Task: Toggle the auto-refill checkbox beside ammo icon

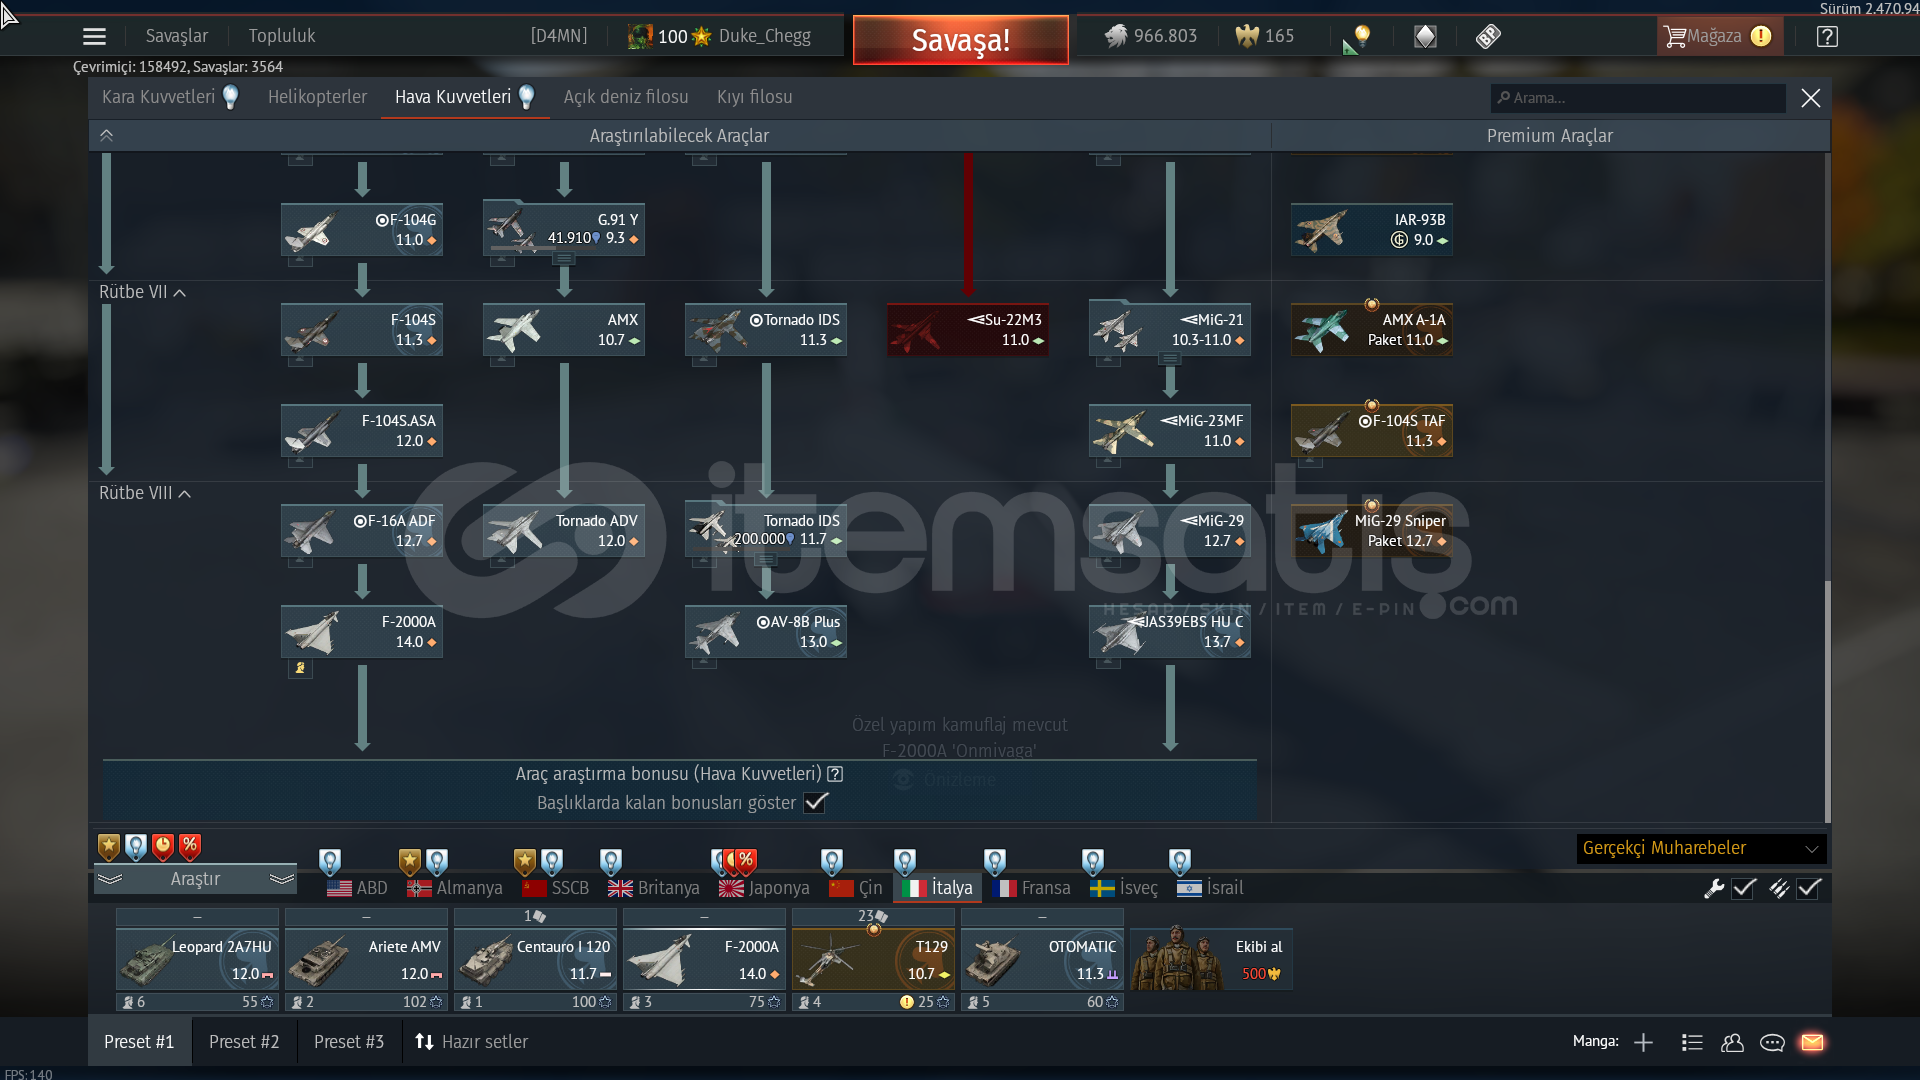Action: click(1809, 888)
